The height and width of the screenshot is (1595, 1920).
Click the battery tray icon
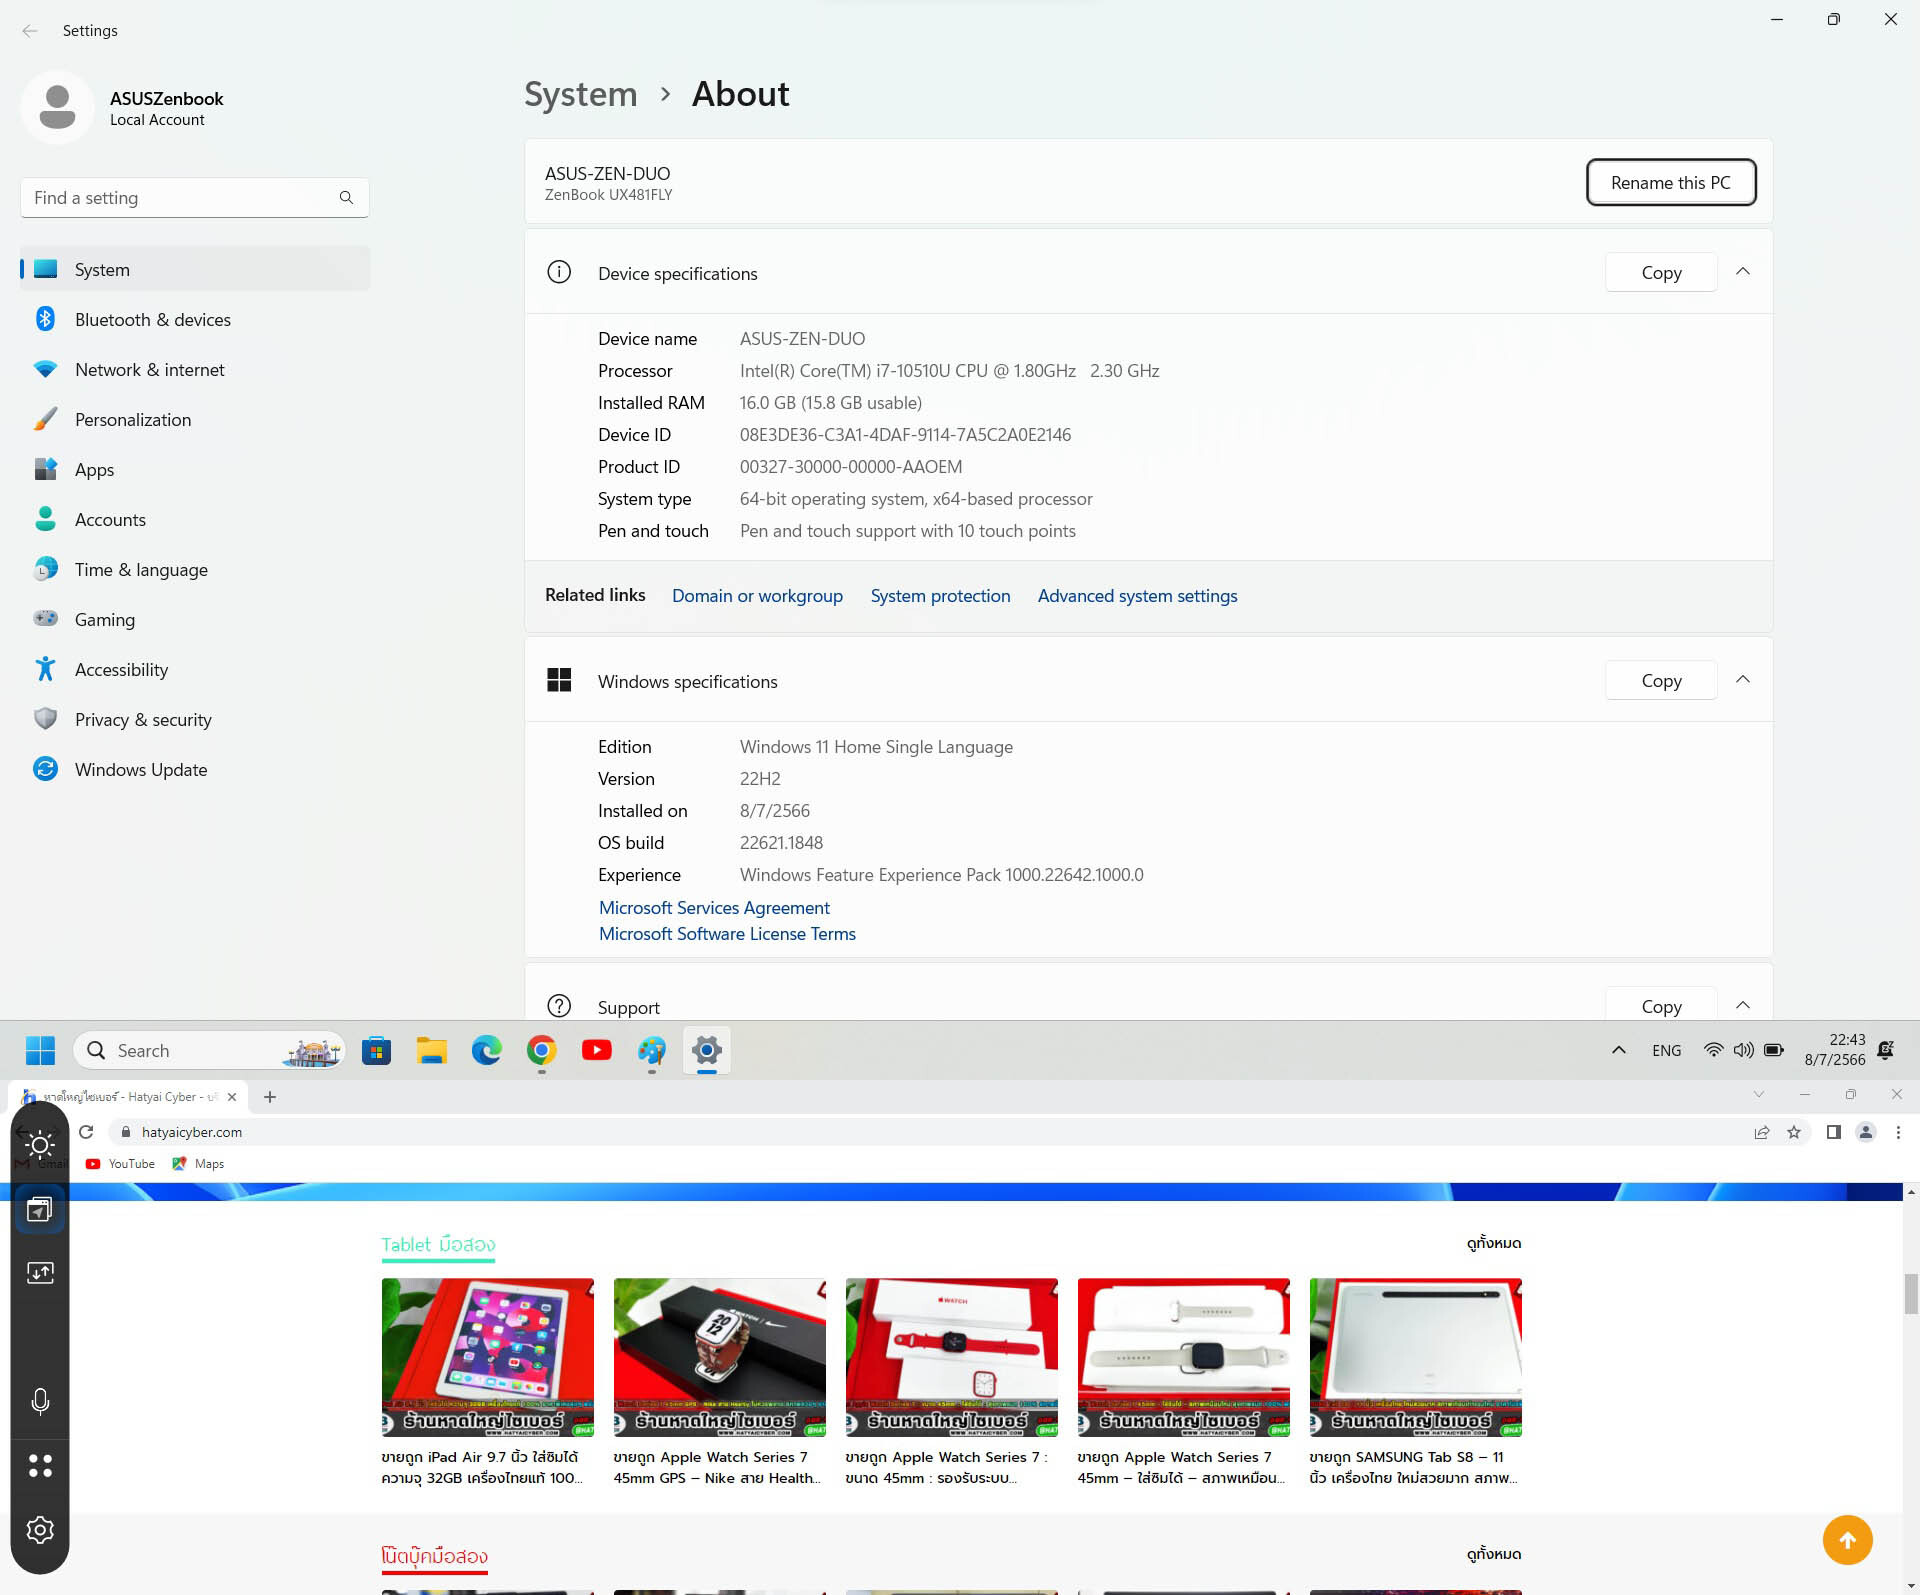click(x=1774, y=1050)
